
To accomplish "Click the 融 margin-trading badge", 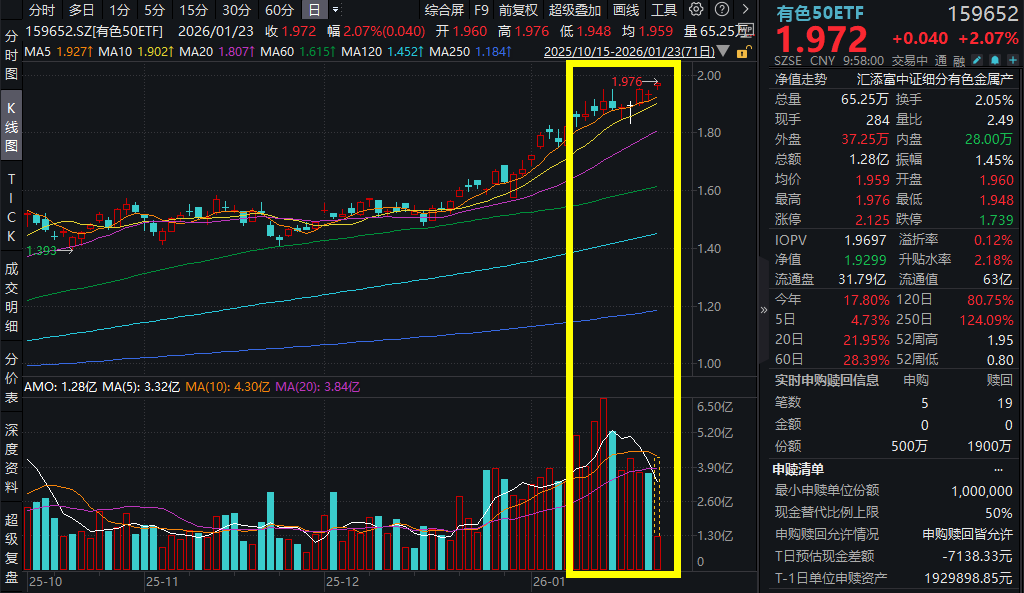I will pos(957,60).
